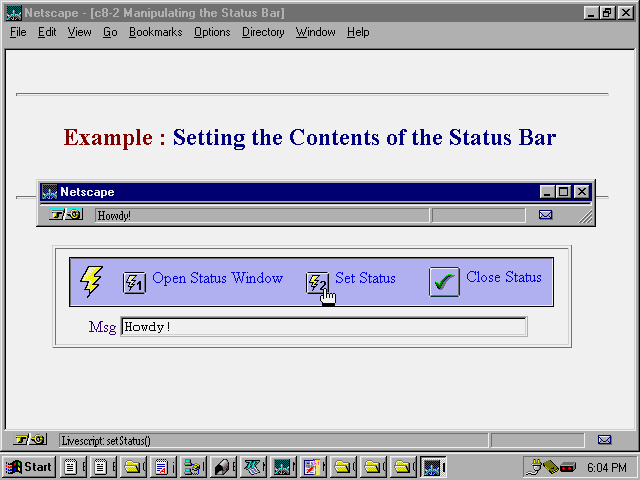
Task: Follow the Open Status Window link
Action: pyautogui.click(x=217, y=278)
